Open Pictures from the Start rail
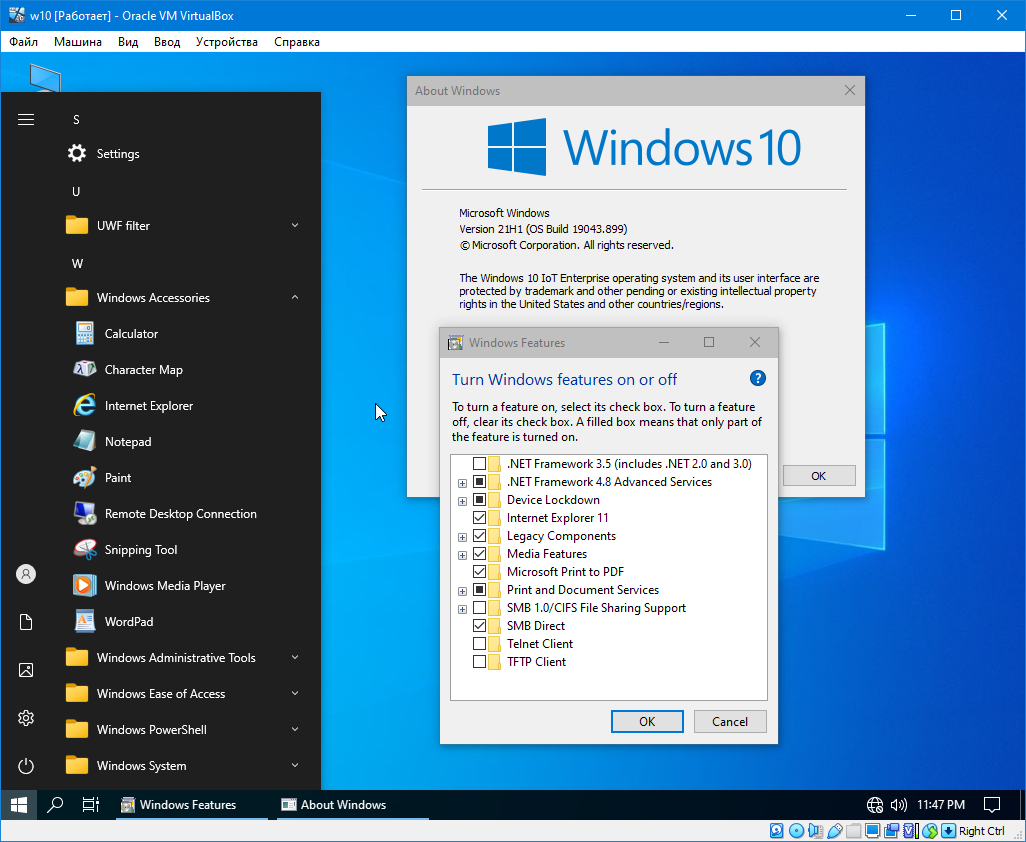 (26, 670)
